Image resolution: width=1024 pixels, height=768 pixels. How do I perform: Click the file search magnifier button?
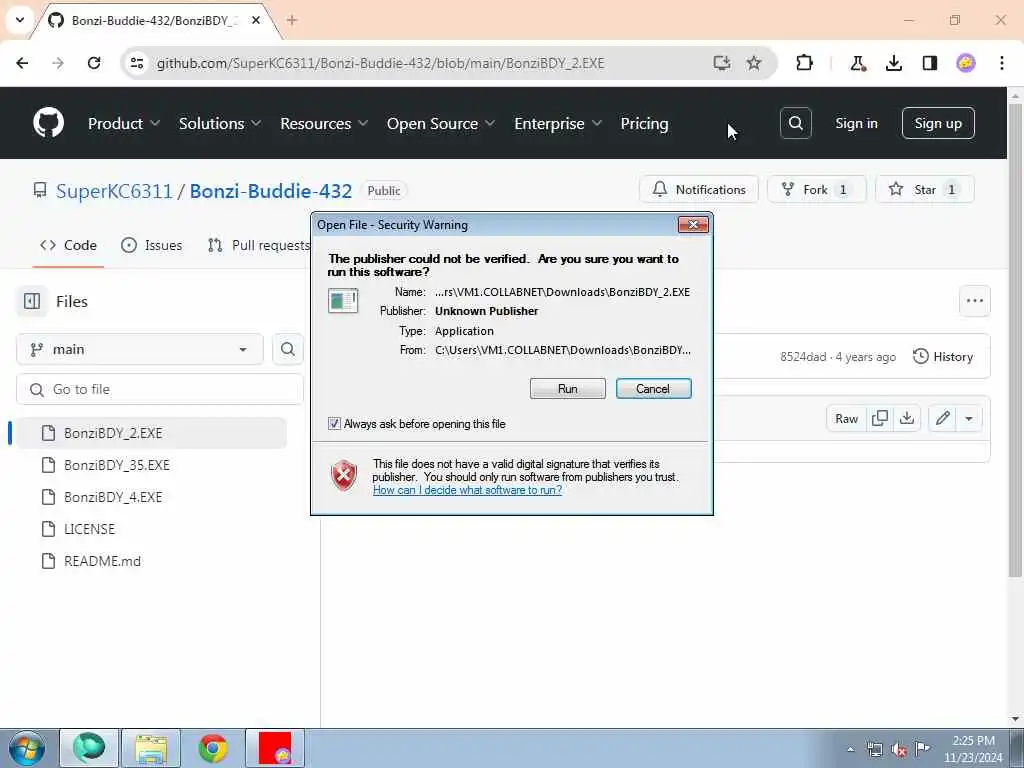click(x=287, y=349)
